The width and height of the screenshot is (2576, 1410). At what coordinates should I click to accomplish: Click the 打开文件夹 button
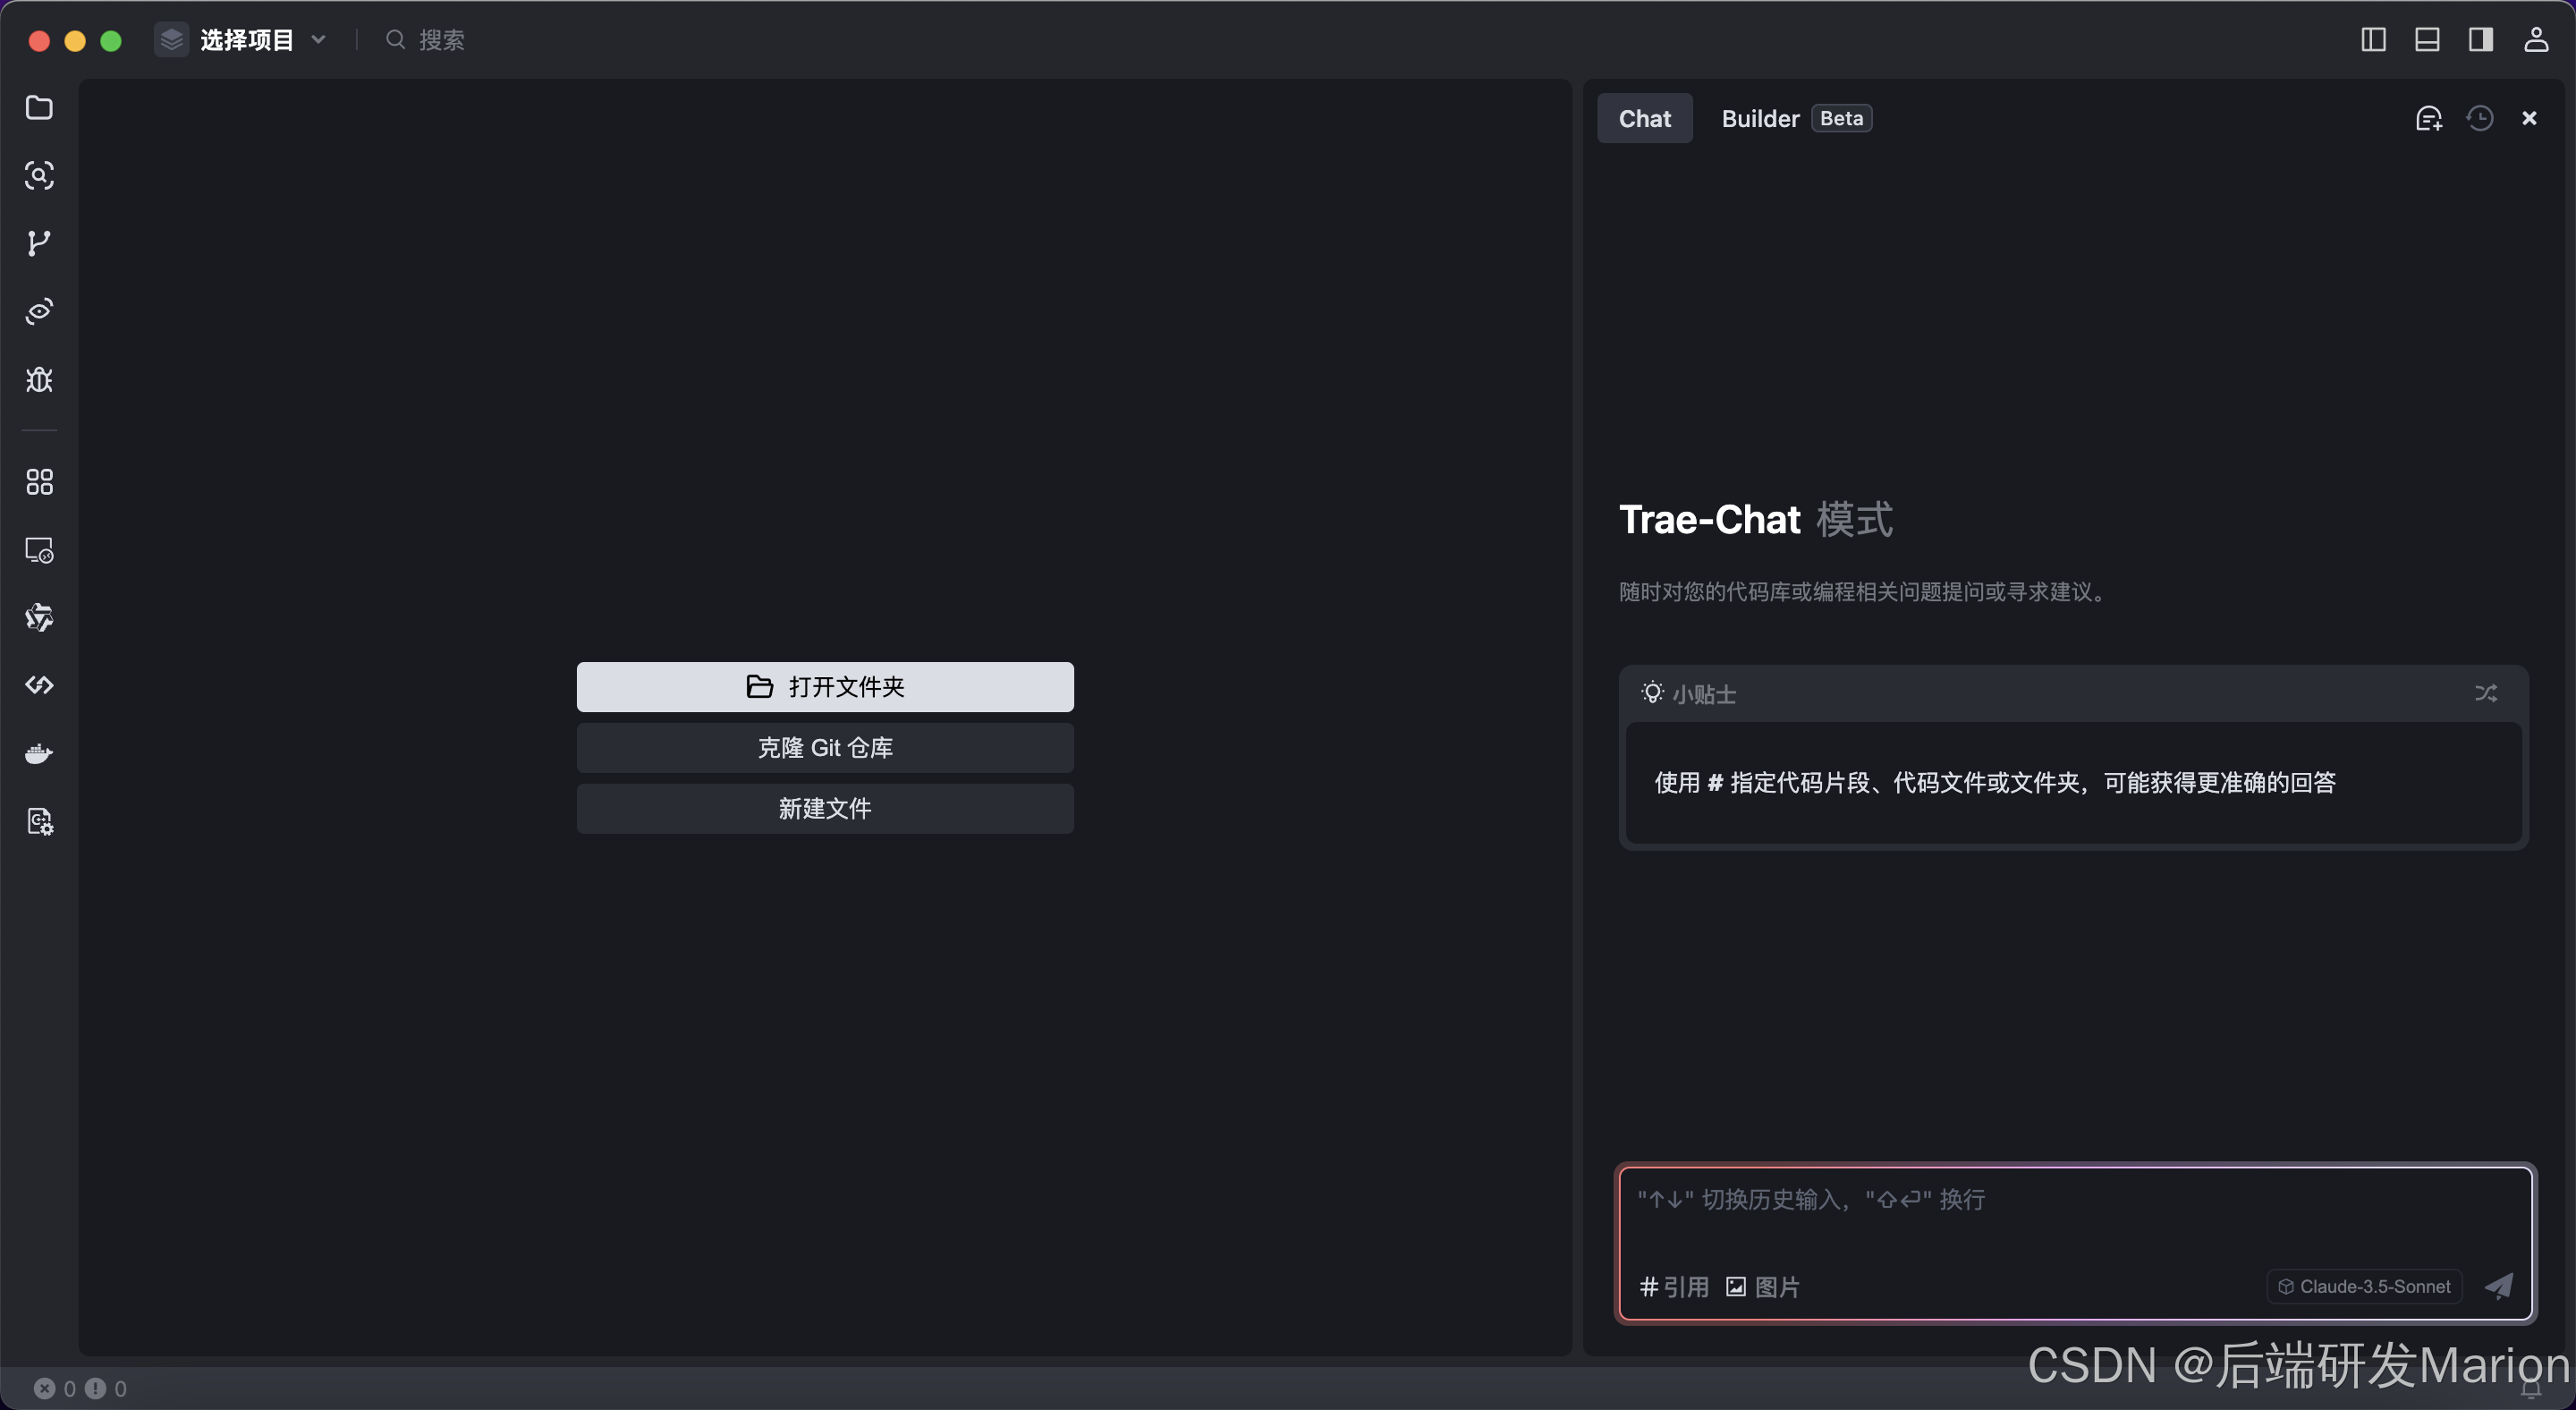[825, 686]
